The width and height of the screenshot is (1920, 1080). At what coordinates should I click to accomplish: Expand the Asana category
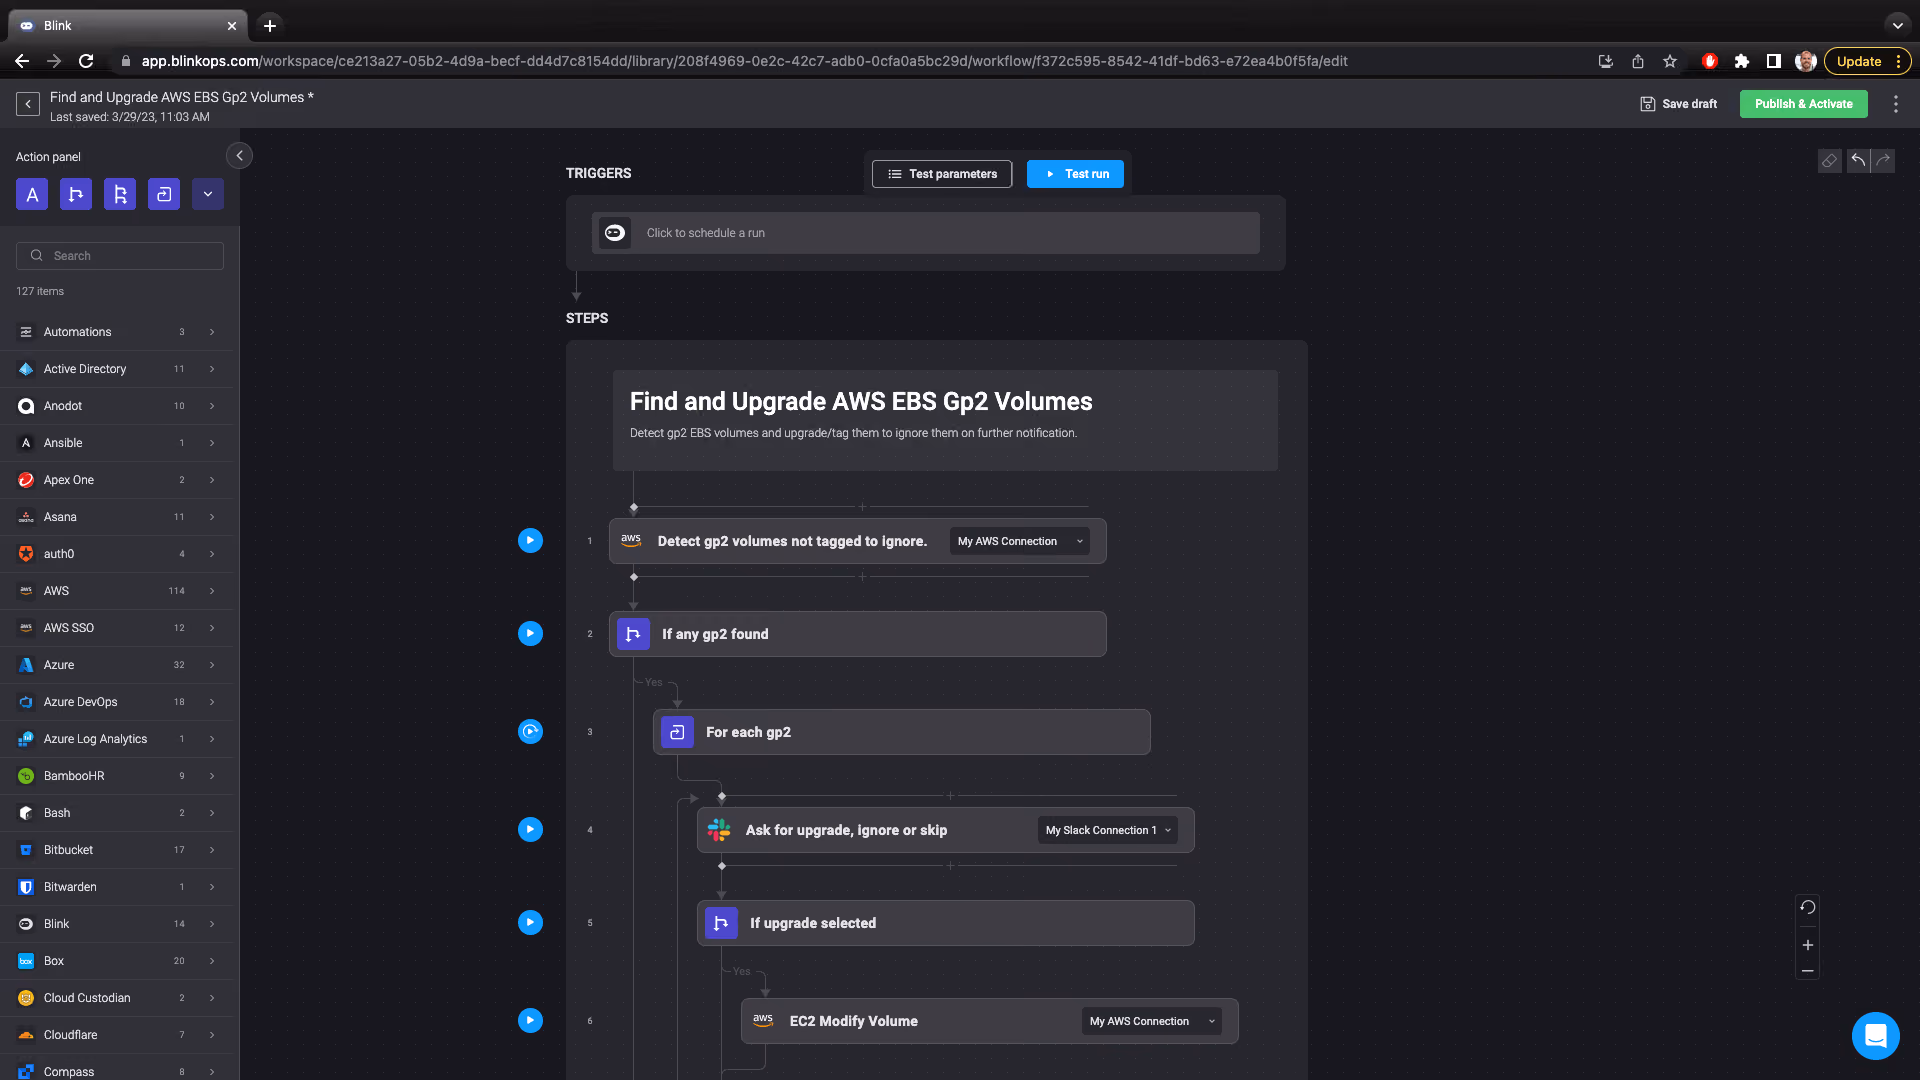click(x=116, y=517)
